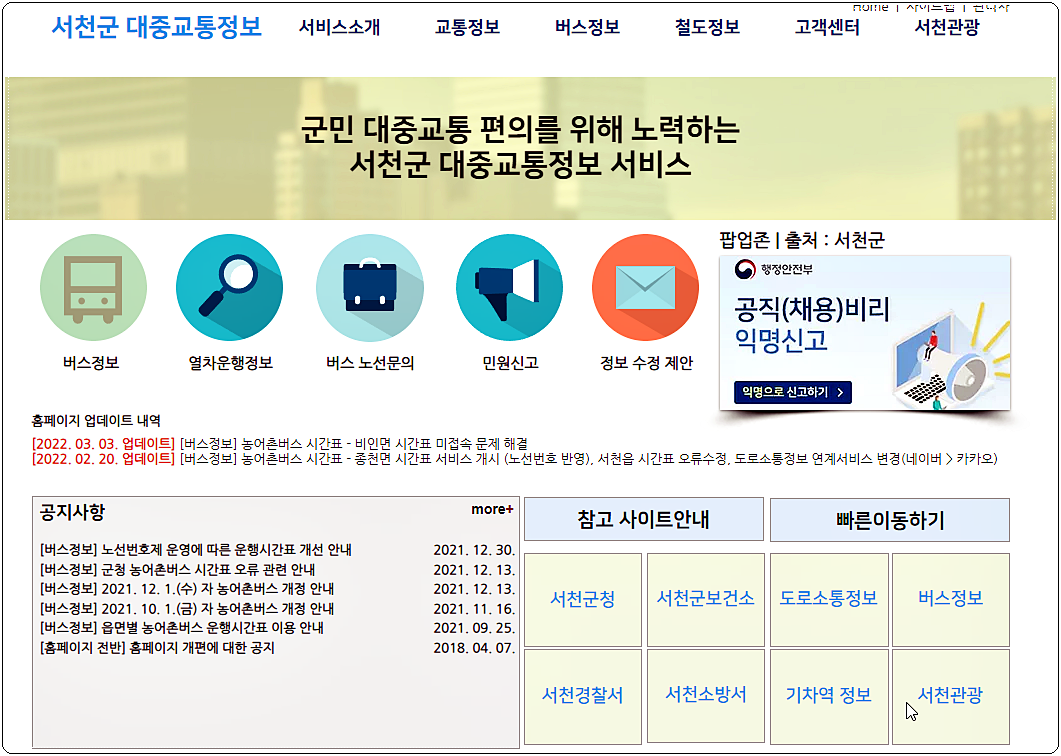The image size is (1061, 756).
Task: Open the 공직(채용)비리 익명신고 banner
Action: pyautogui.click(x=865, y=333)
